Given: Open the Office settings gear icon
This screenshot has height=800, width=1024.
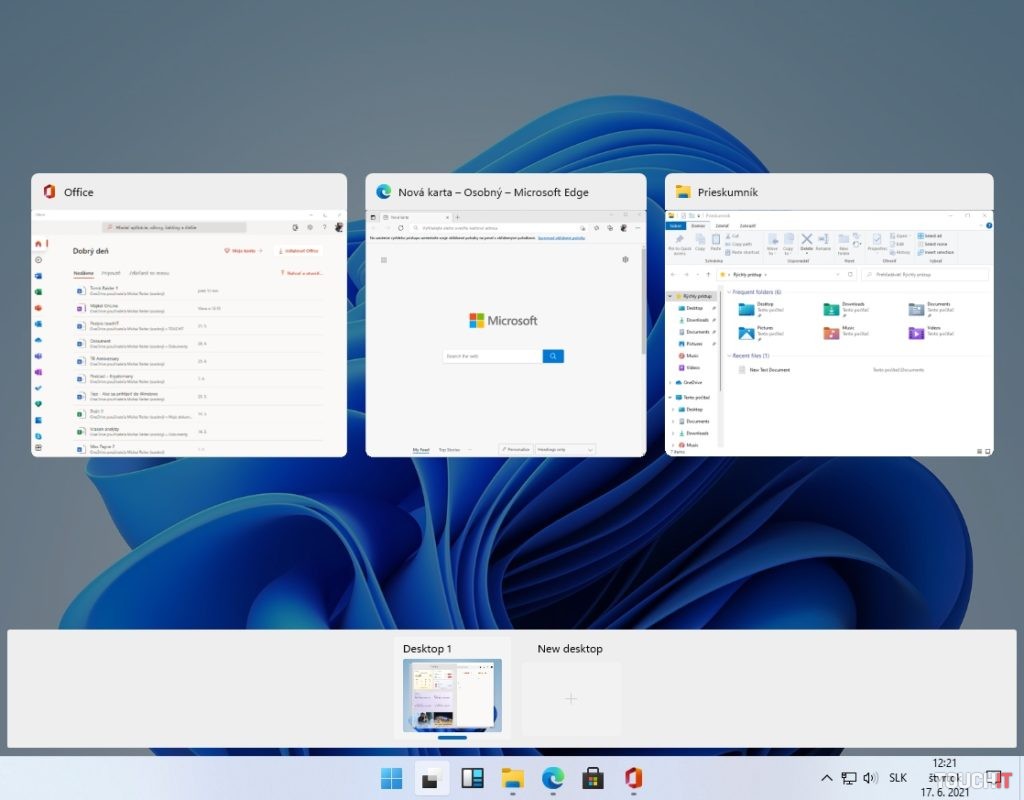Looking at the screenshot, I should [x=309, y=228].
